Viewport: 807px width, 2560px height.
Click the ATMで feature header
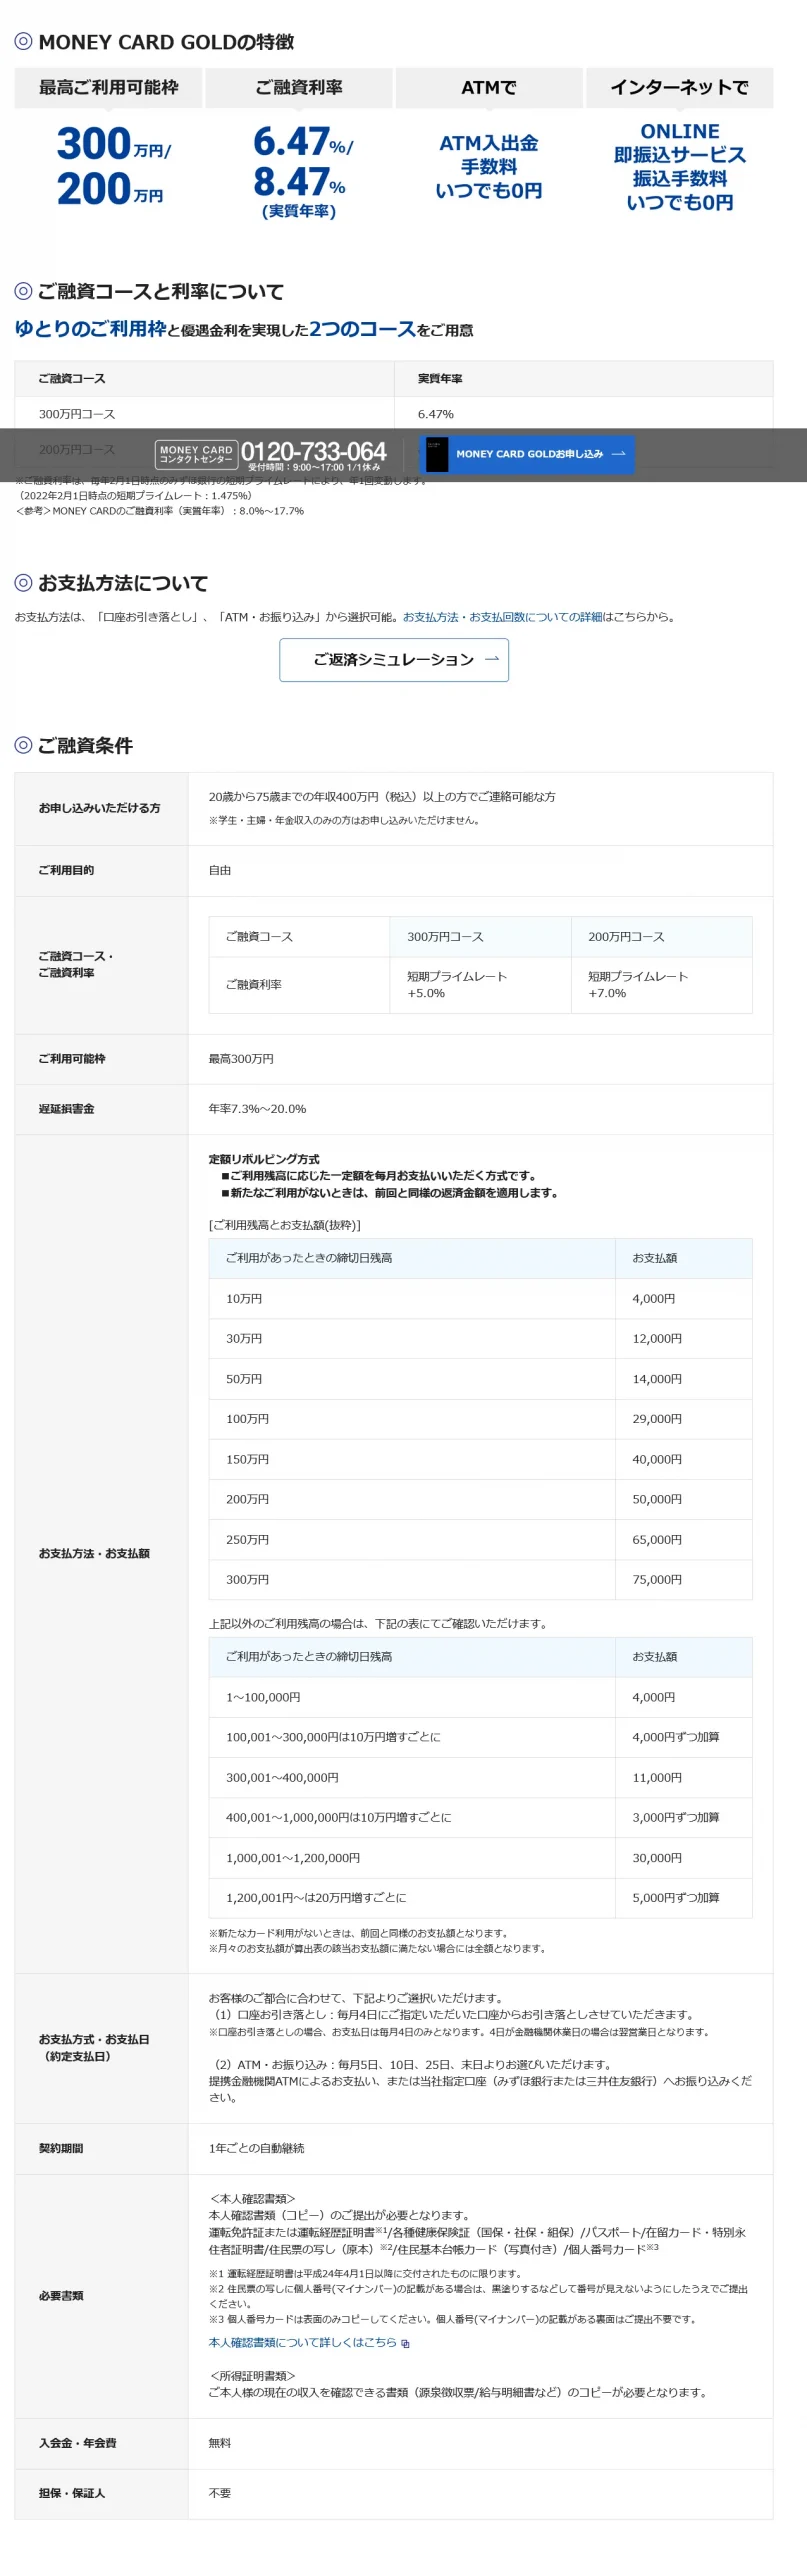[489, 88]
